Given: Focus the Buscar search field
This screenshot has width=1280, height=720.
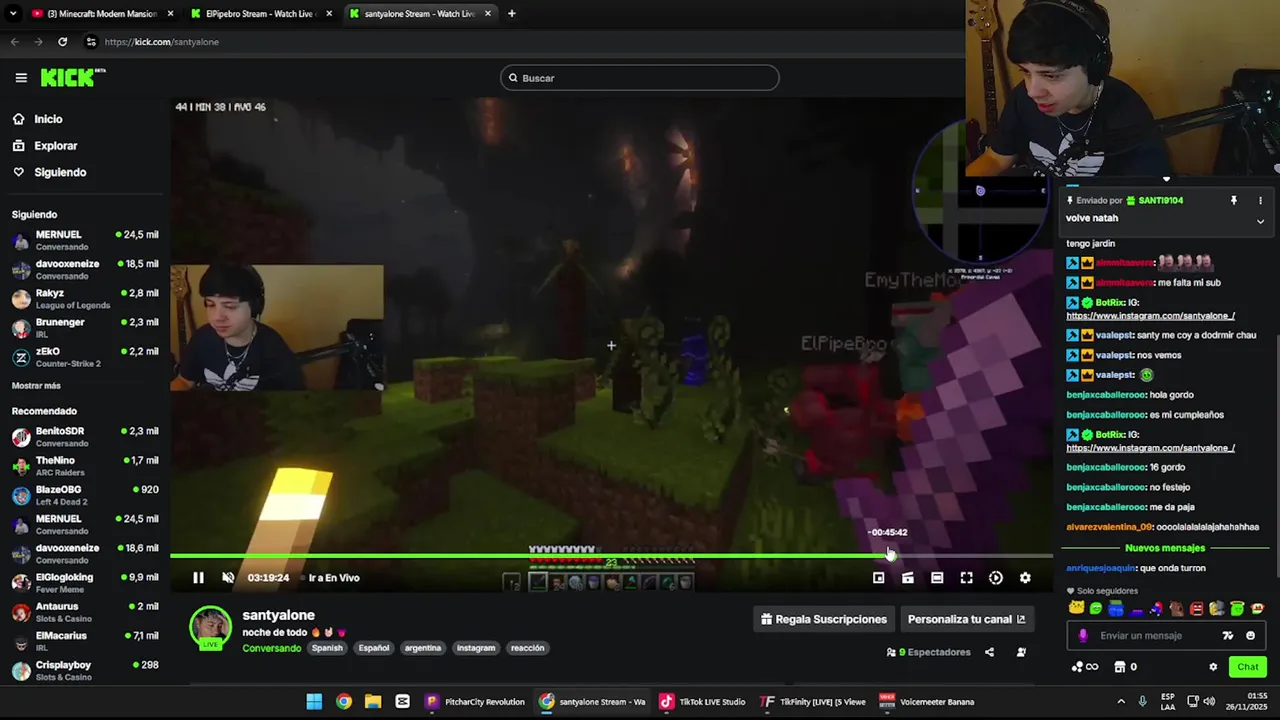Looking at the screenshot, I should [640, 78].
